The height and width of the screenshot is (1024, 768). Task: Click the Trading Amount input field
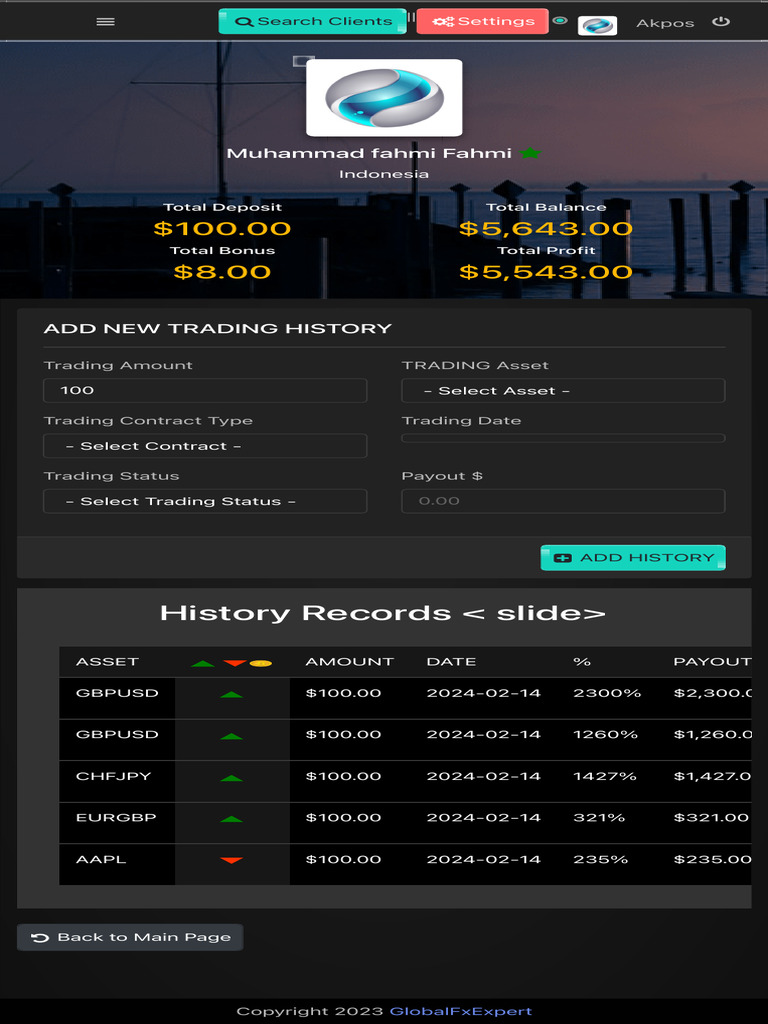pyautogui.click(x=205, y=391)
